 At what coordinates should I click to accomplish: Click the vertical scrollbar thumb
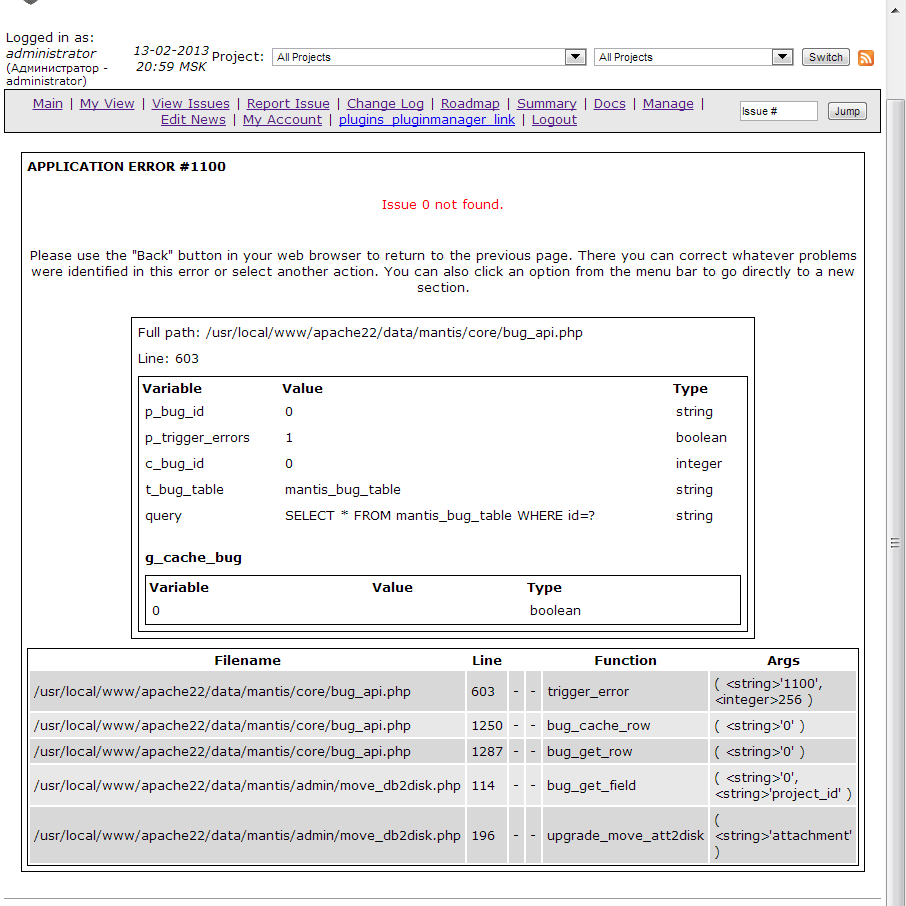pos(895,542)
